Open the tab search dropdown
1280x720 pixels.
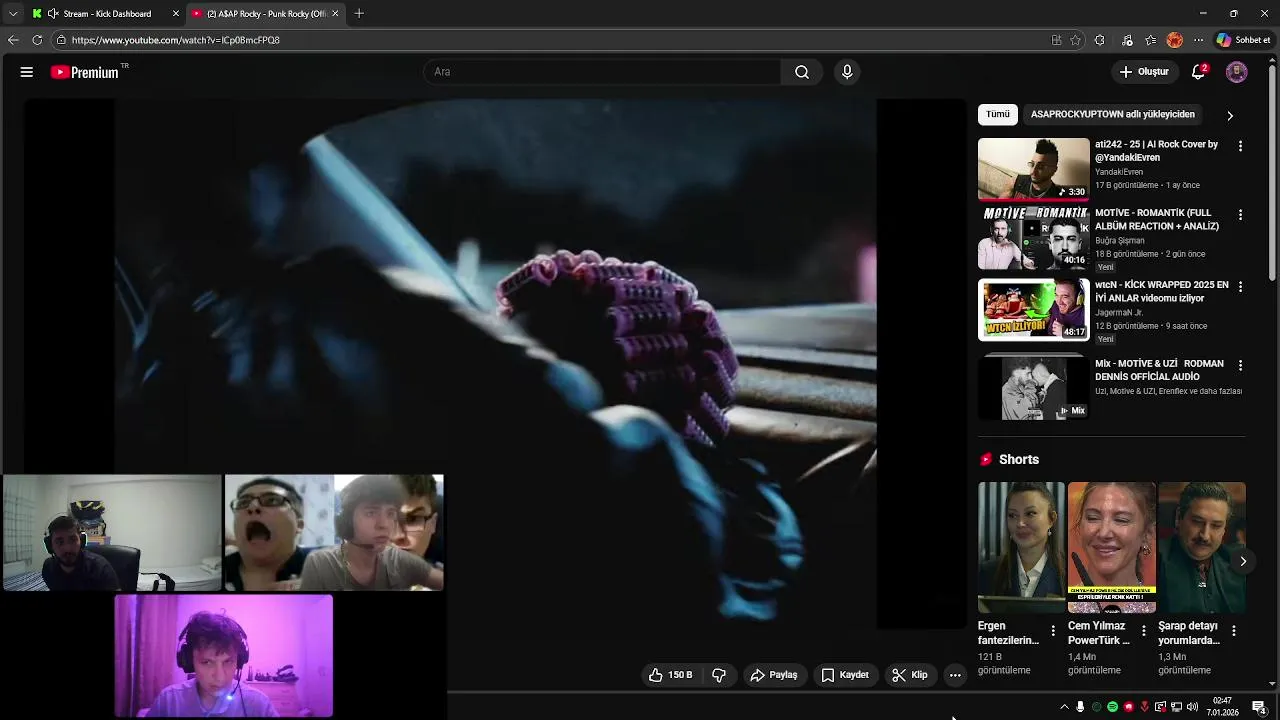click(13, 14)
